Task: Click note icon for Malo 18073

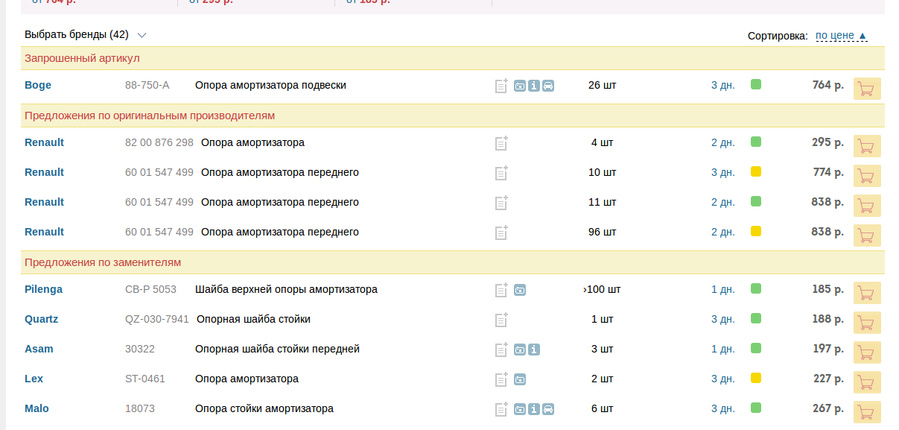Action: click(501, 409)
